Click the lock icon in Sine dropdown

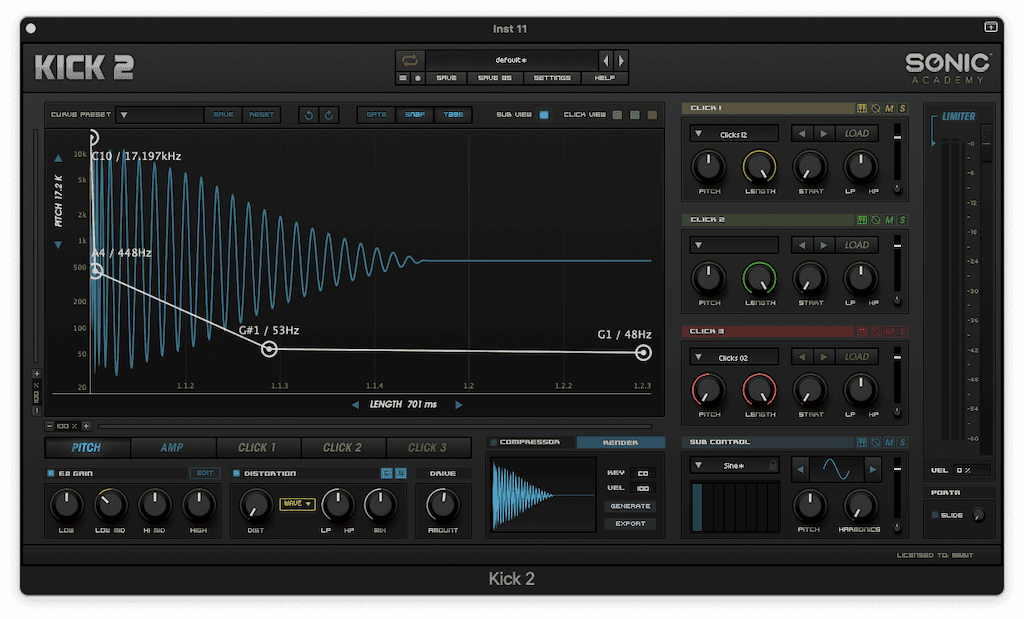tap(773, 466)
